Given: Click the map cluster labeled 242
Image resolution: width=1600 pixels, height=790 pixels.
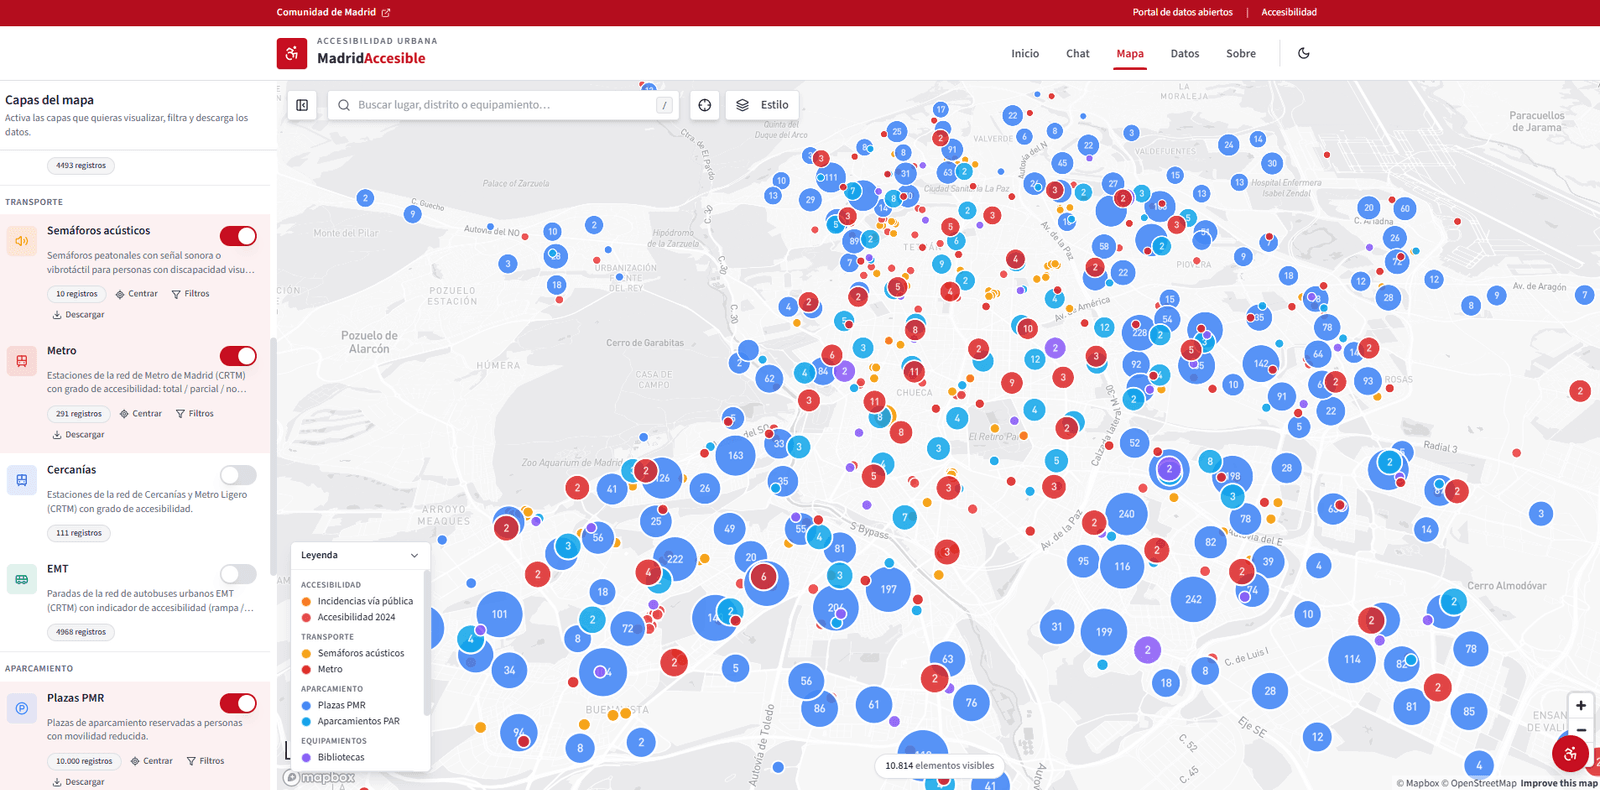Looking at the screenshot, I should 1193,599.
